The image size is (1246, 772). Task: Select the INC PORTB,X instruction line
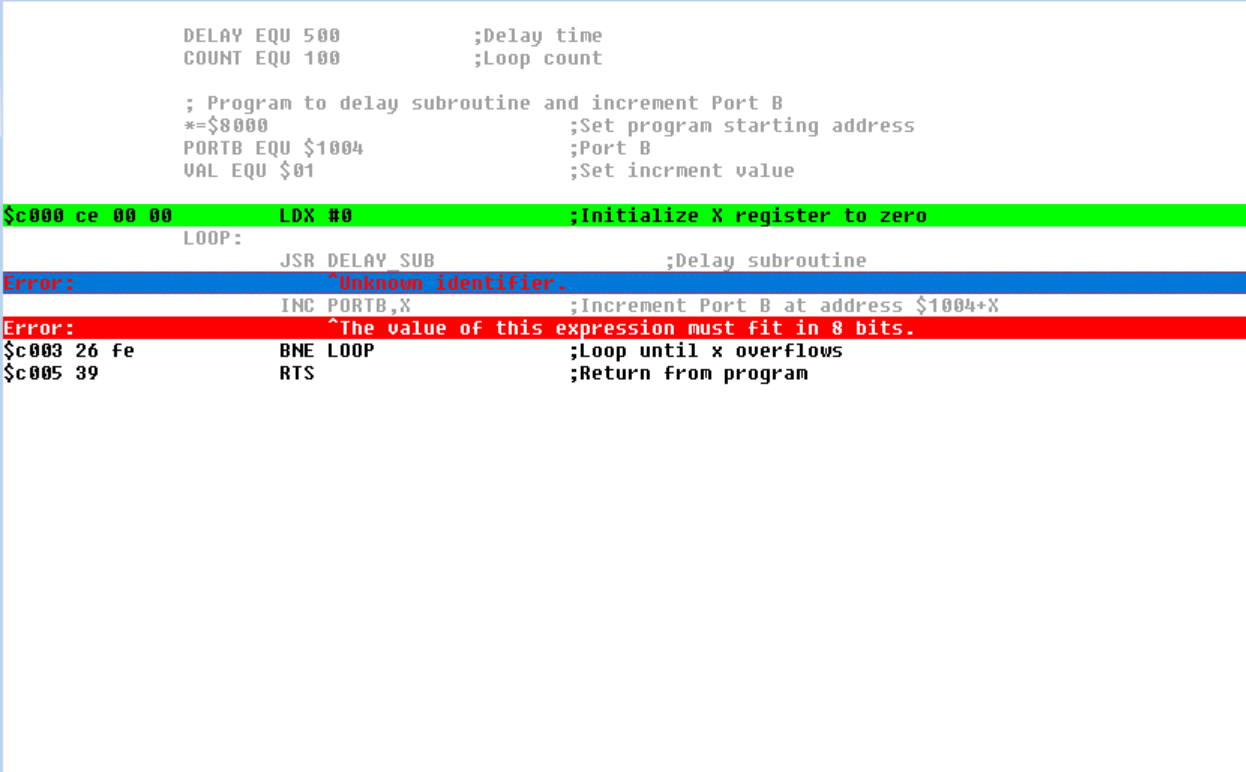click(340, 305)
